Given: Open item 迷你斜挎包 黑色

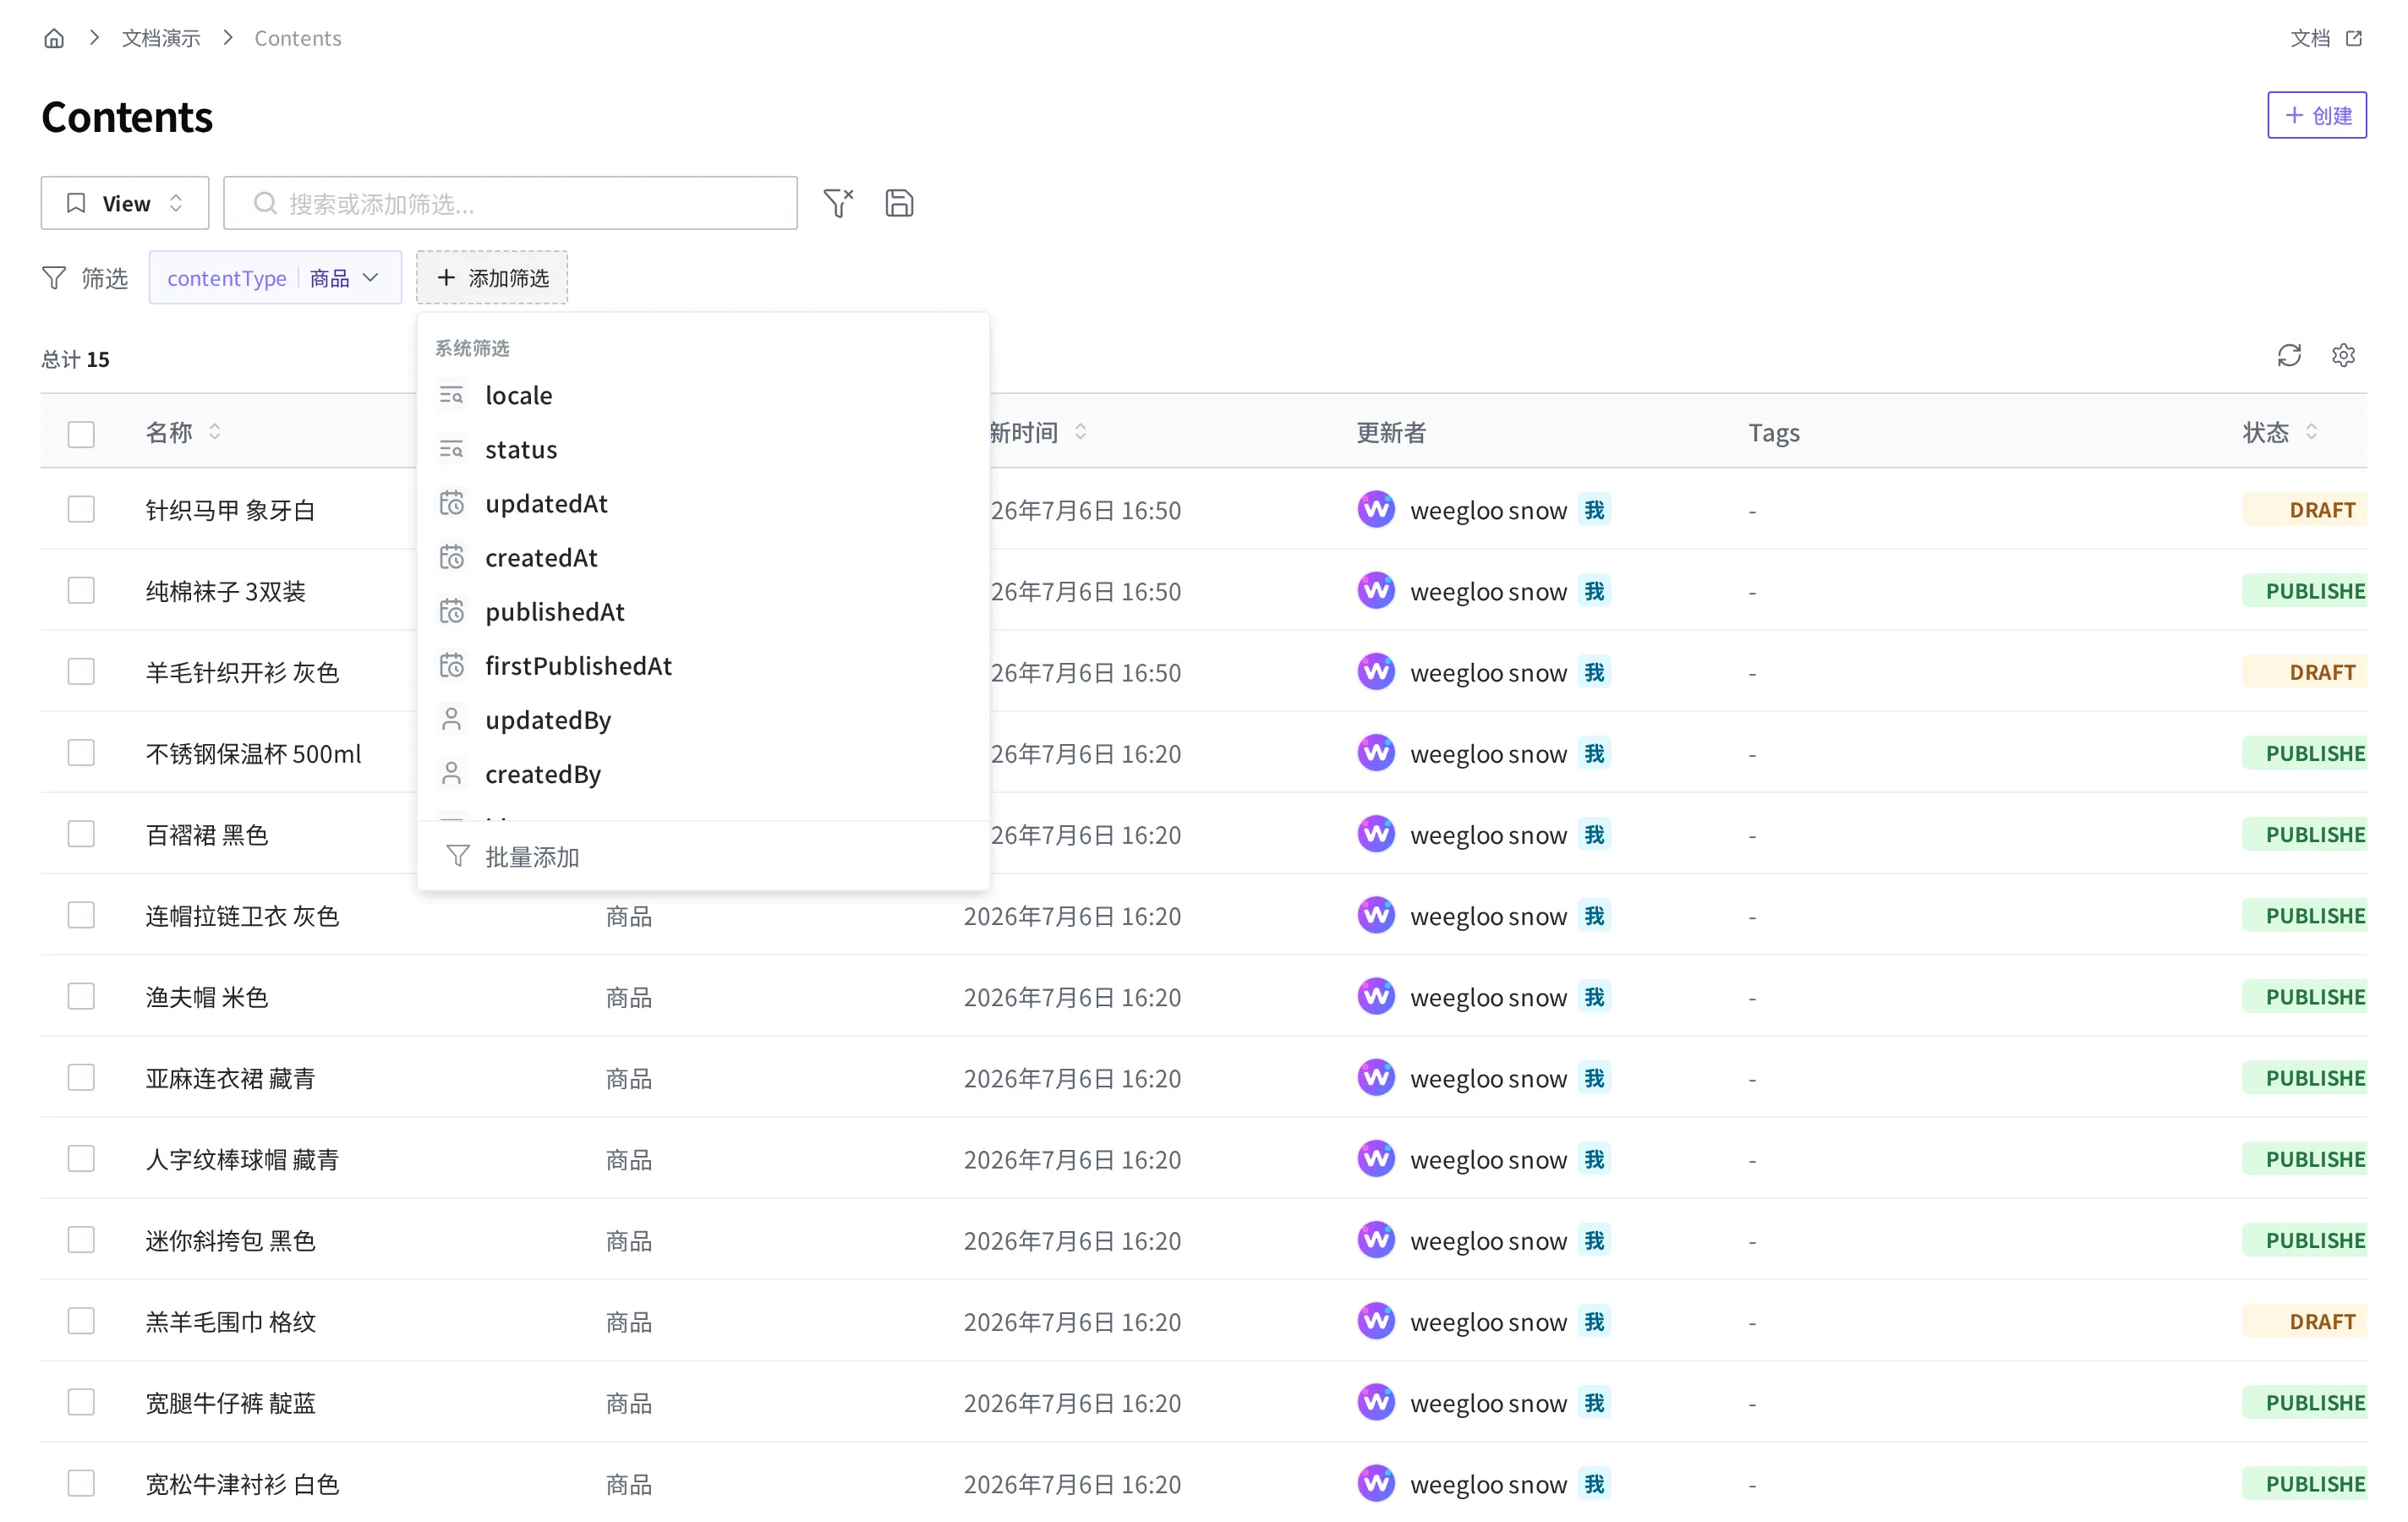Looking at the screenshot, I should click(x=230, y=1241).
